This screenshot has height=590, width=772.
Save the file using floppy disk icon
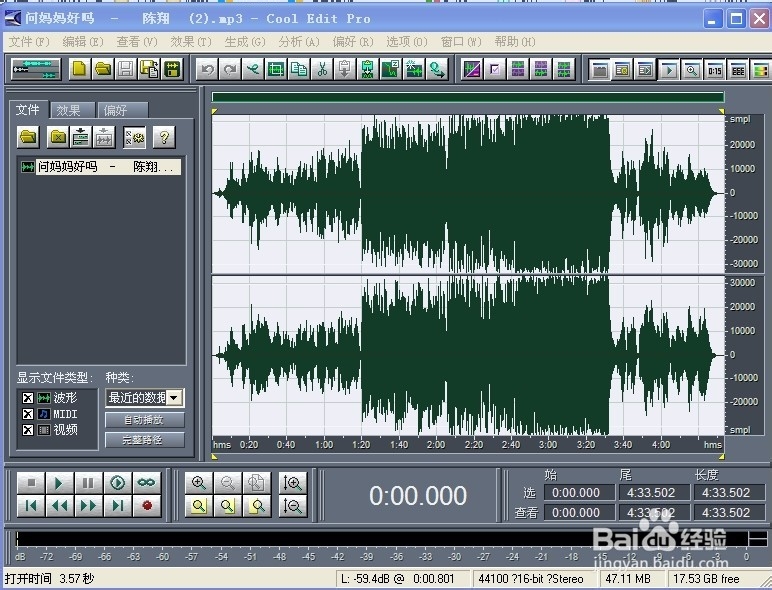pos(126,69)
